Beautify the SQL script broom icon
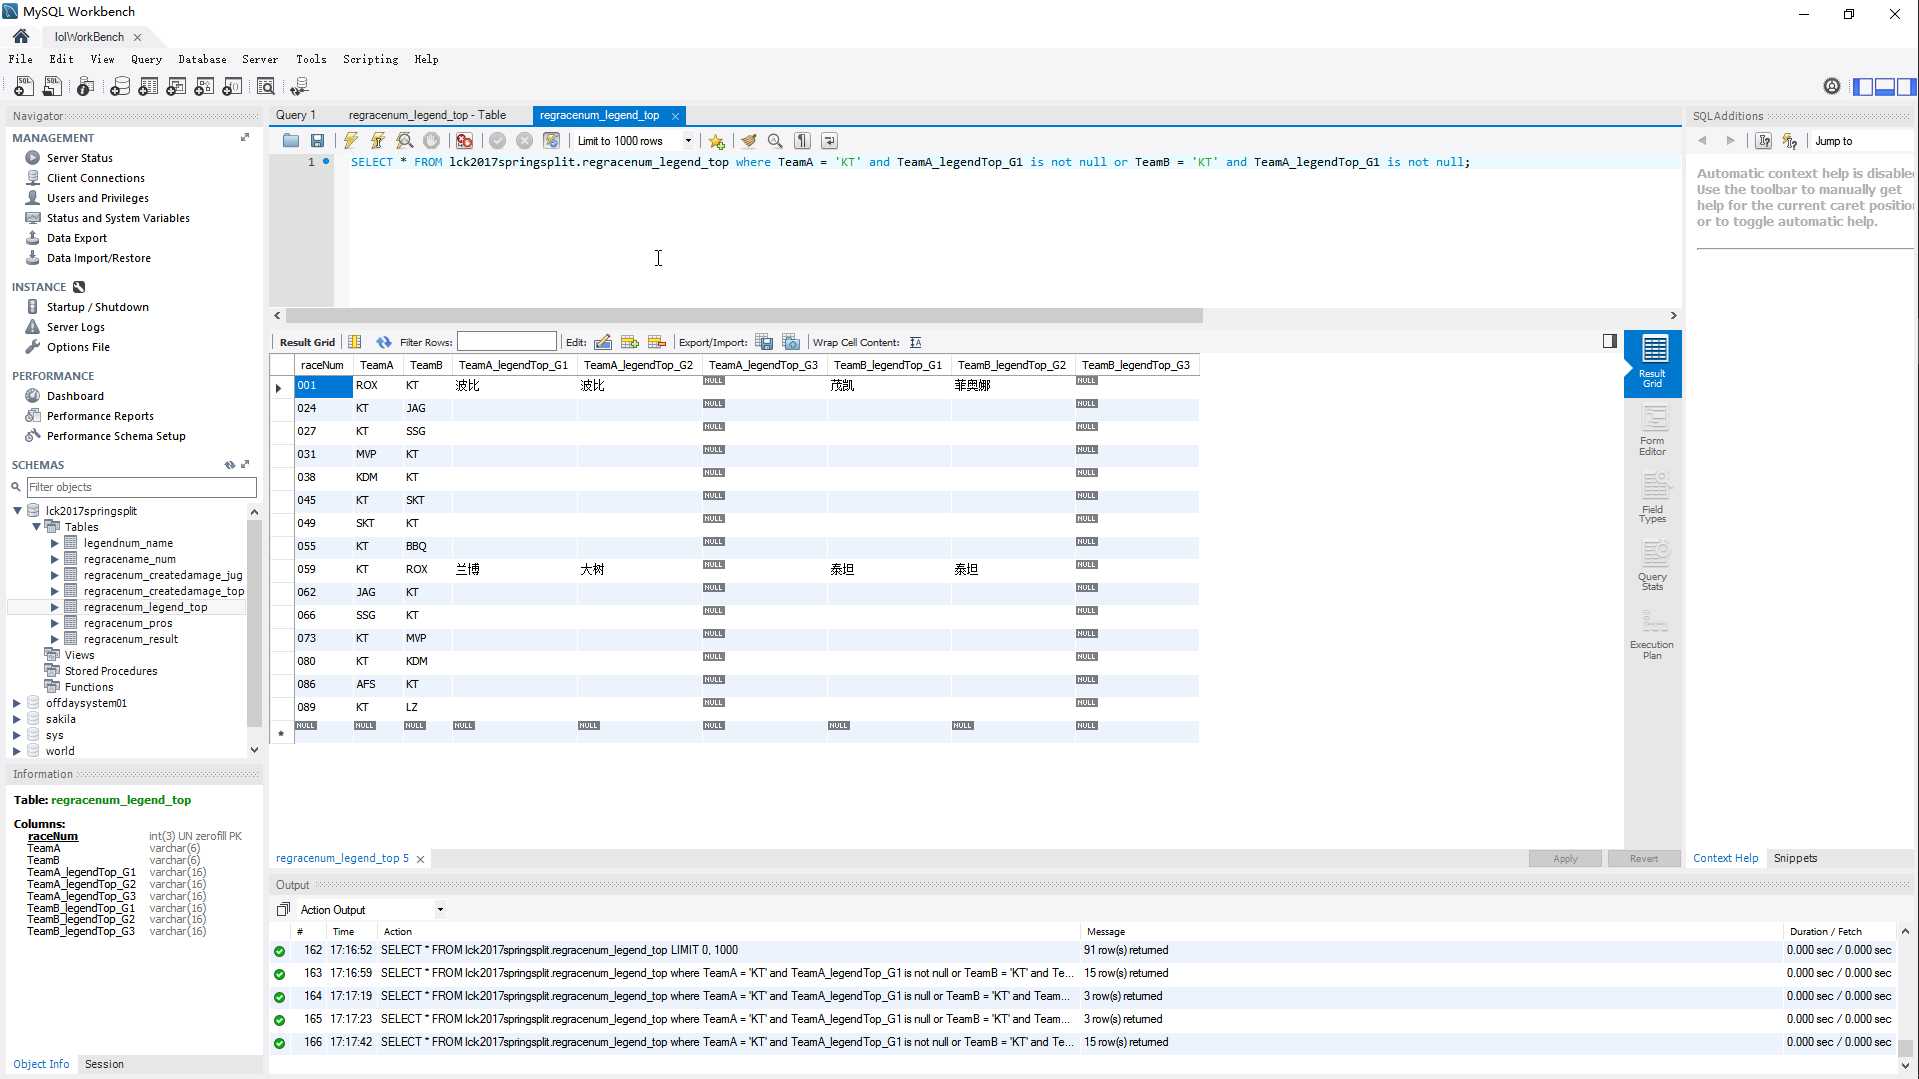 (749, 141)
